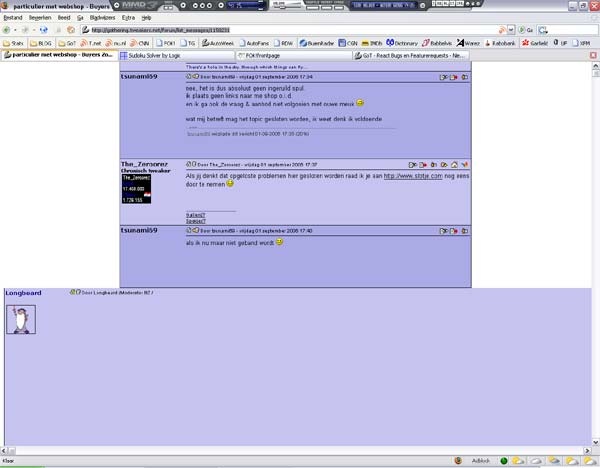
Task: Open the AutoWeek bookmark
Action: click(218, 43)
